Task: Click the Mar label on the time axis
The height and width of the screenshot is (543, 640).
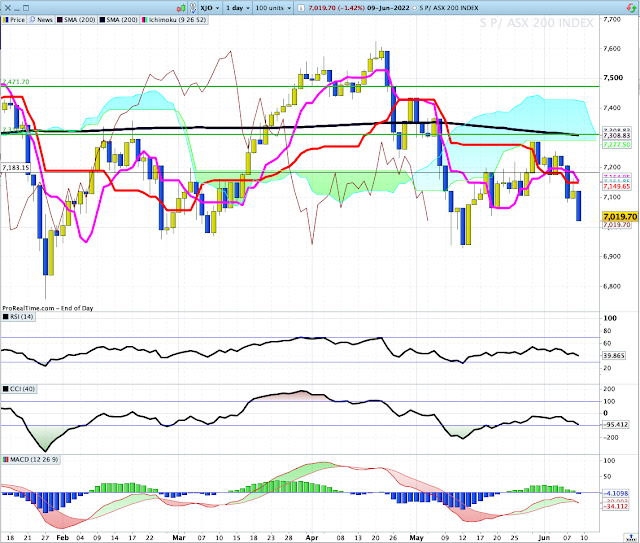Action: pos(179,538)
